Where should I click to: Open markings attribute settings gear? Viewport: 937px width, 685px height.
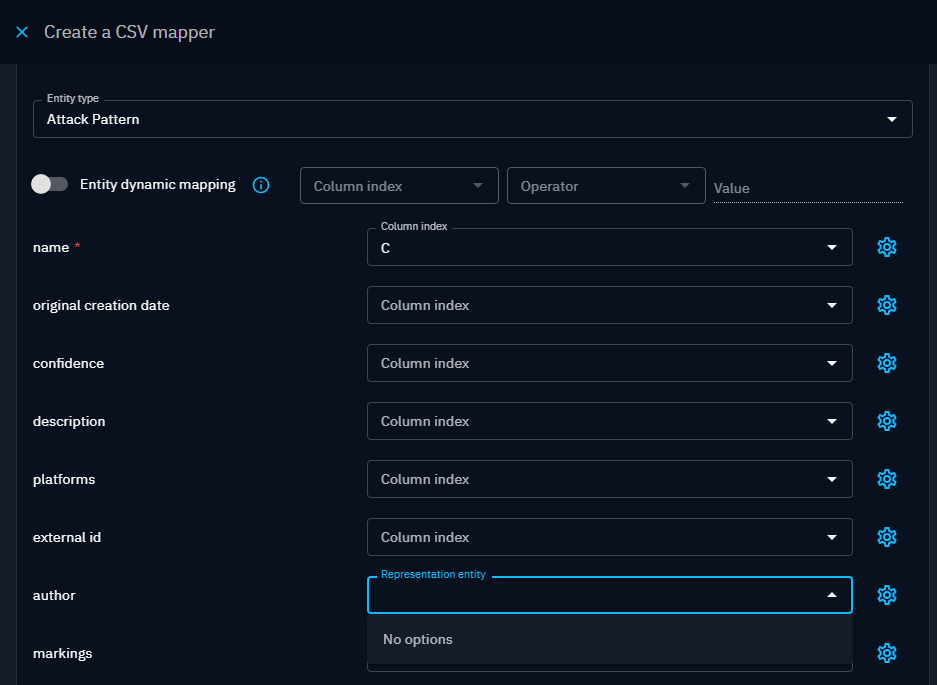pyautogui.click(x=886, y=653)
